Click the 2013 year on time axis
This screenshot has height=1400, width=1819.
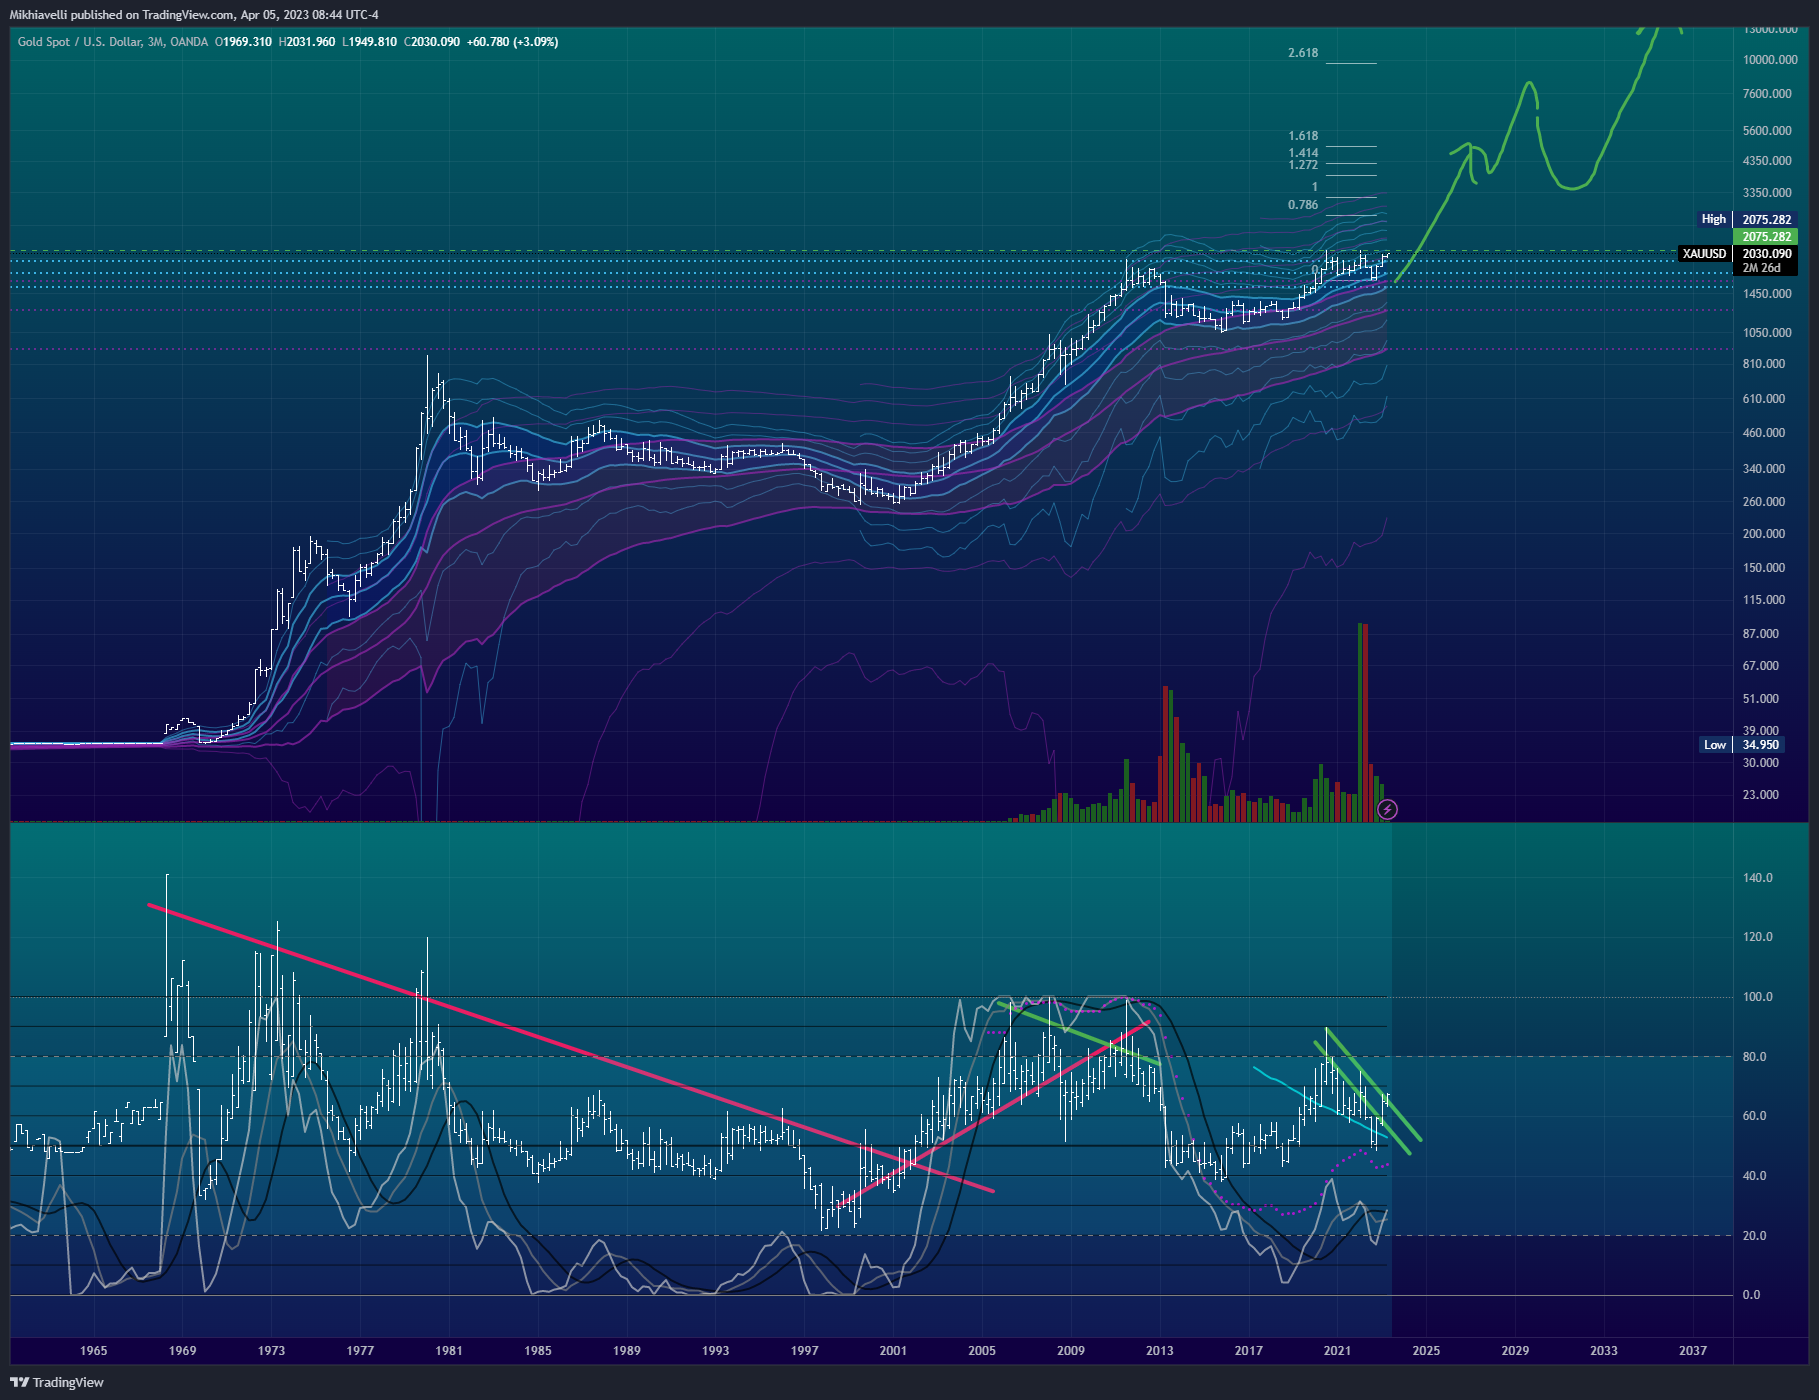pos(1160,1351)
